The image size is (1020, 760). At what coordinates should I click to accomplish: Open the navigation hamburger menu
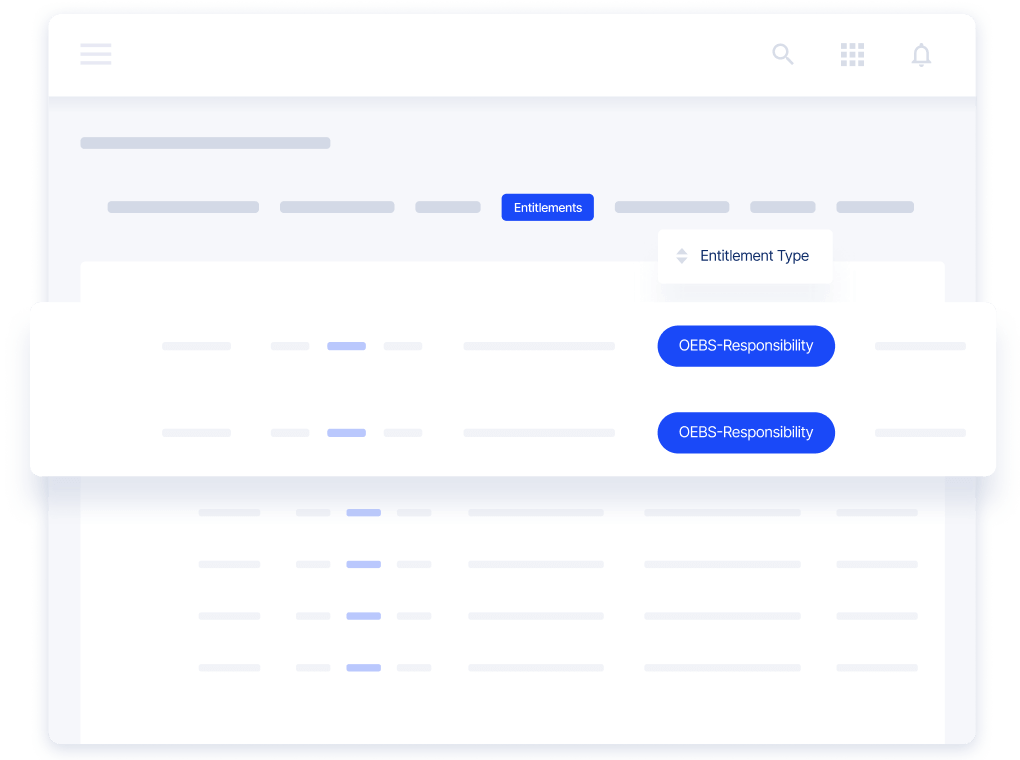click(96, 54)
